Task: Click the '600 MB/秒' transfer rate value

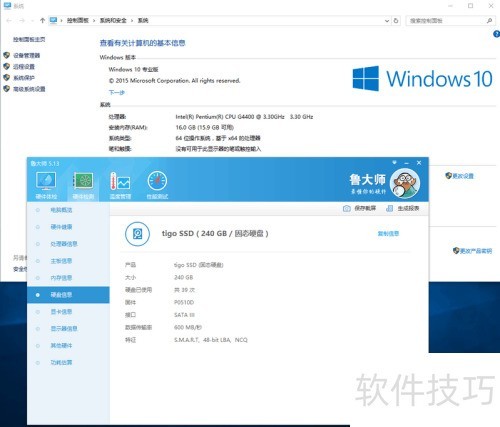Action: pyautogui.click(x=188, y=327)
